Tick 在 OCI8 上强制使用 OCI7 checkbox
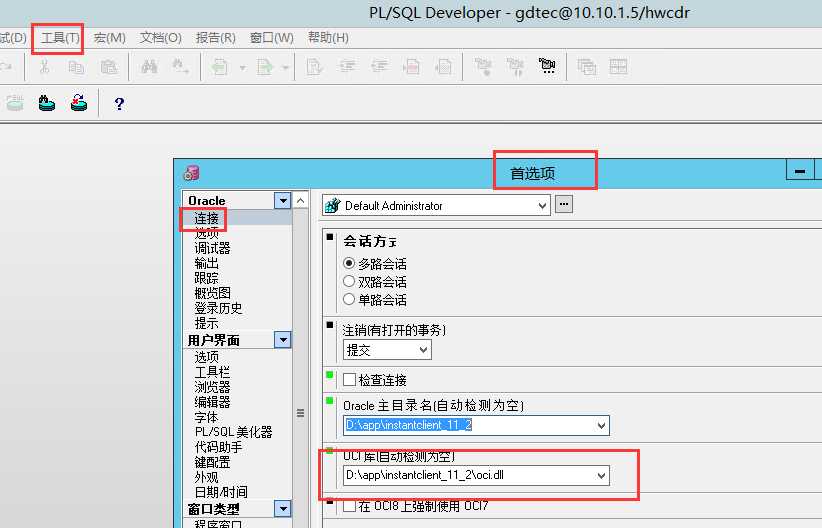 (349, 506)
